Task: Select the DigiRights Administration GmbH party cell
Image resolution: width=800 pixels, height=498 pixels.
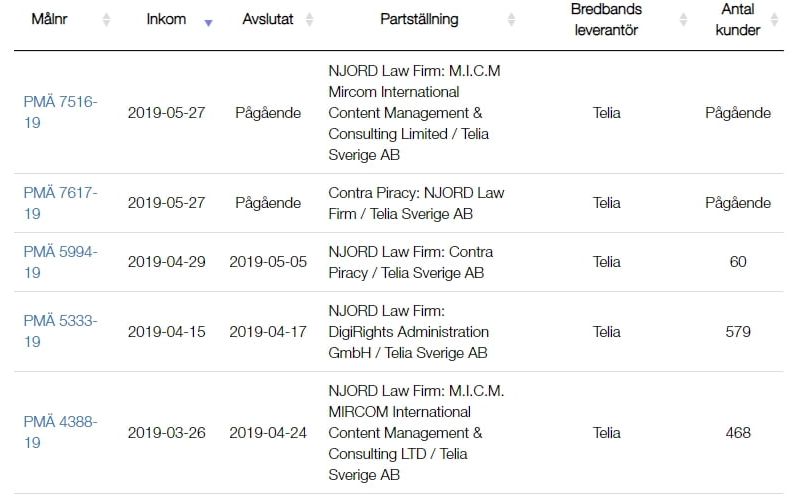Action: [412, 332]
